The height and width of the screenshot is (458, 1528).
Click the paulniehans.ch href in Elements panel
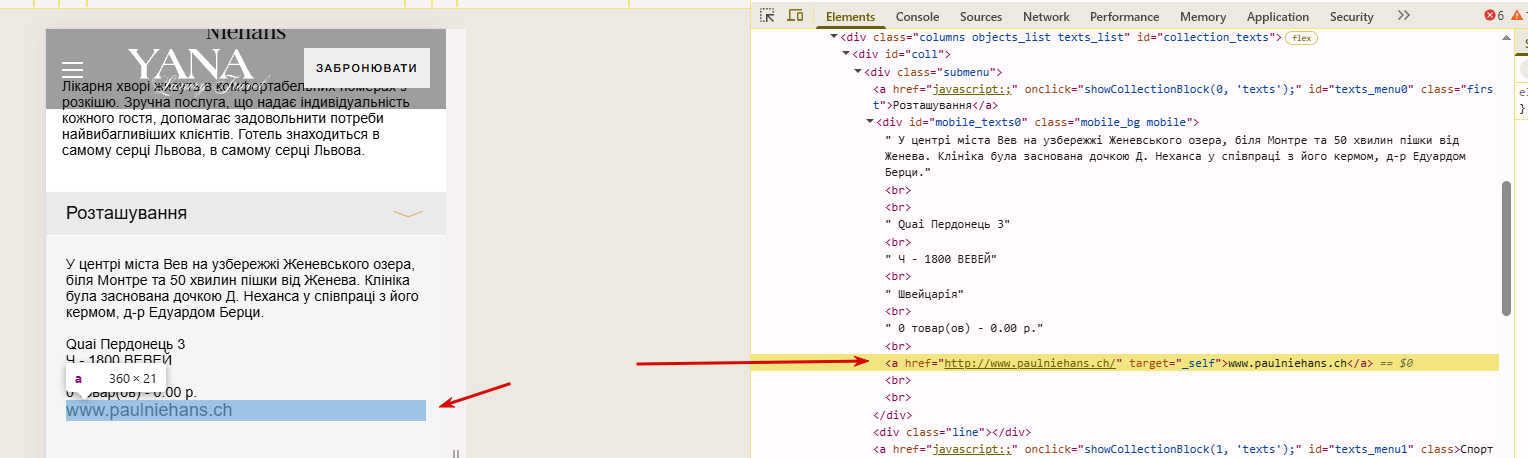1030,363
